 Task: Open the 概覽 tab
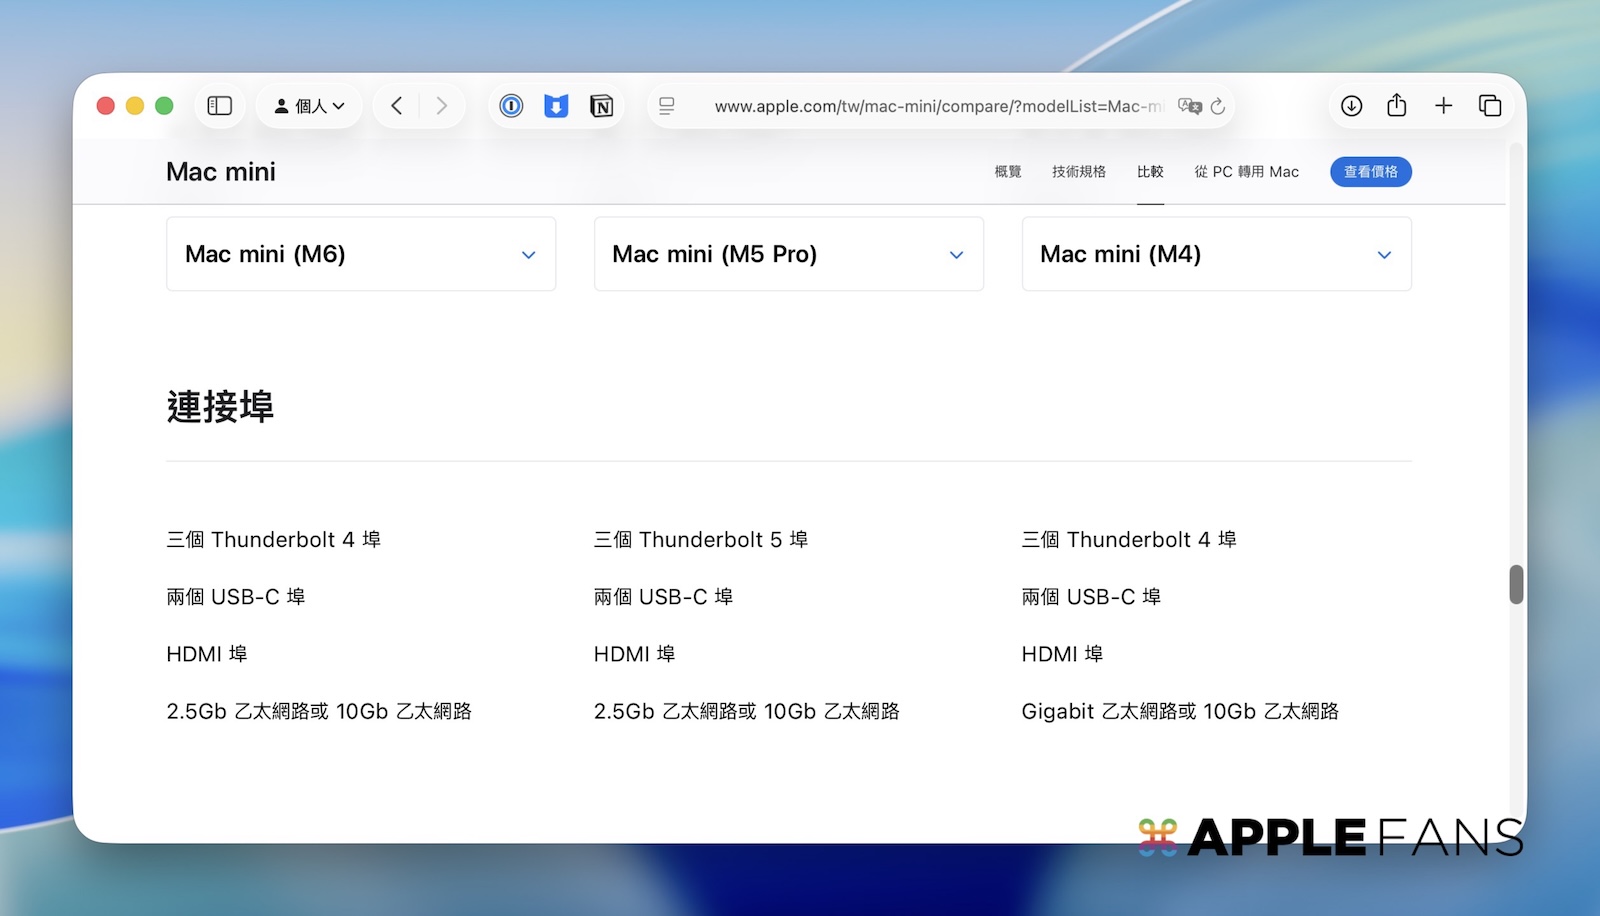[1008, 172]
